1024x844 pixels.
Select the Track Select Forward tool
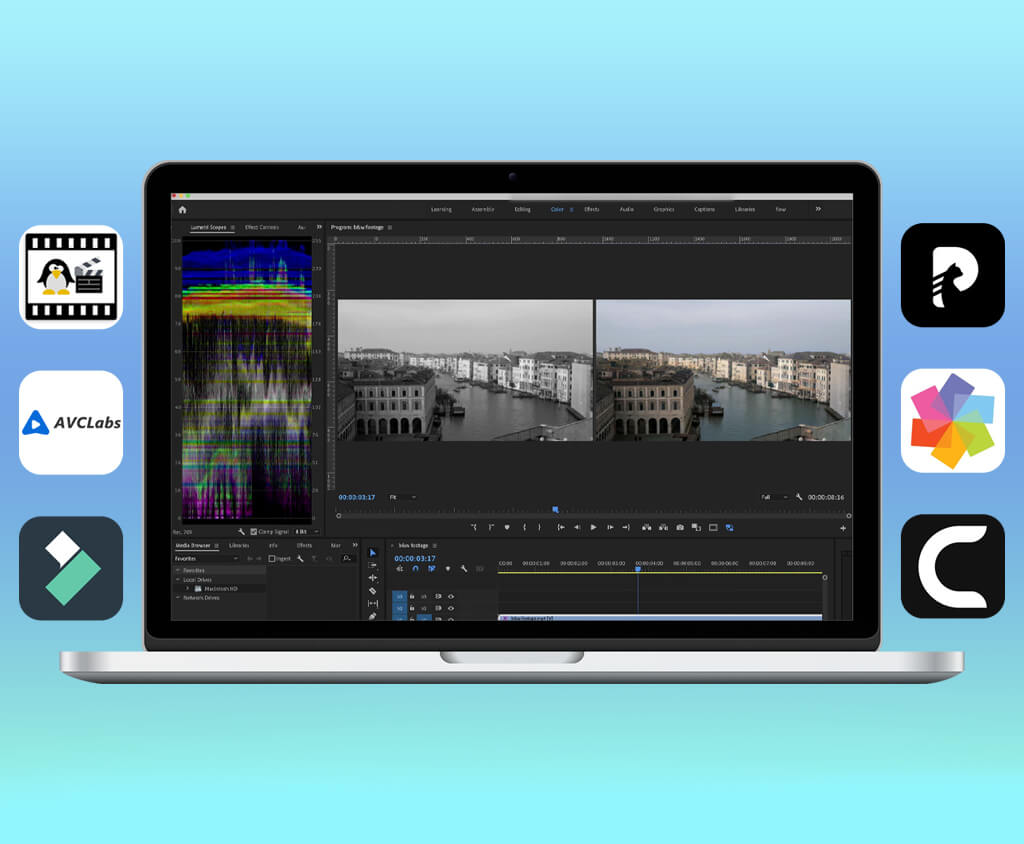[373, 565]
